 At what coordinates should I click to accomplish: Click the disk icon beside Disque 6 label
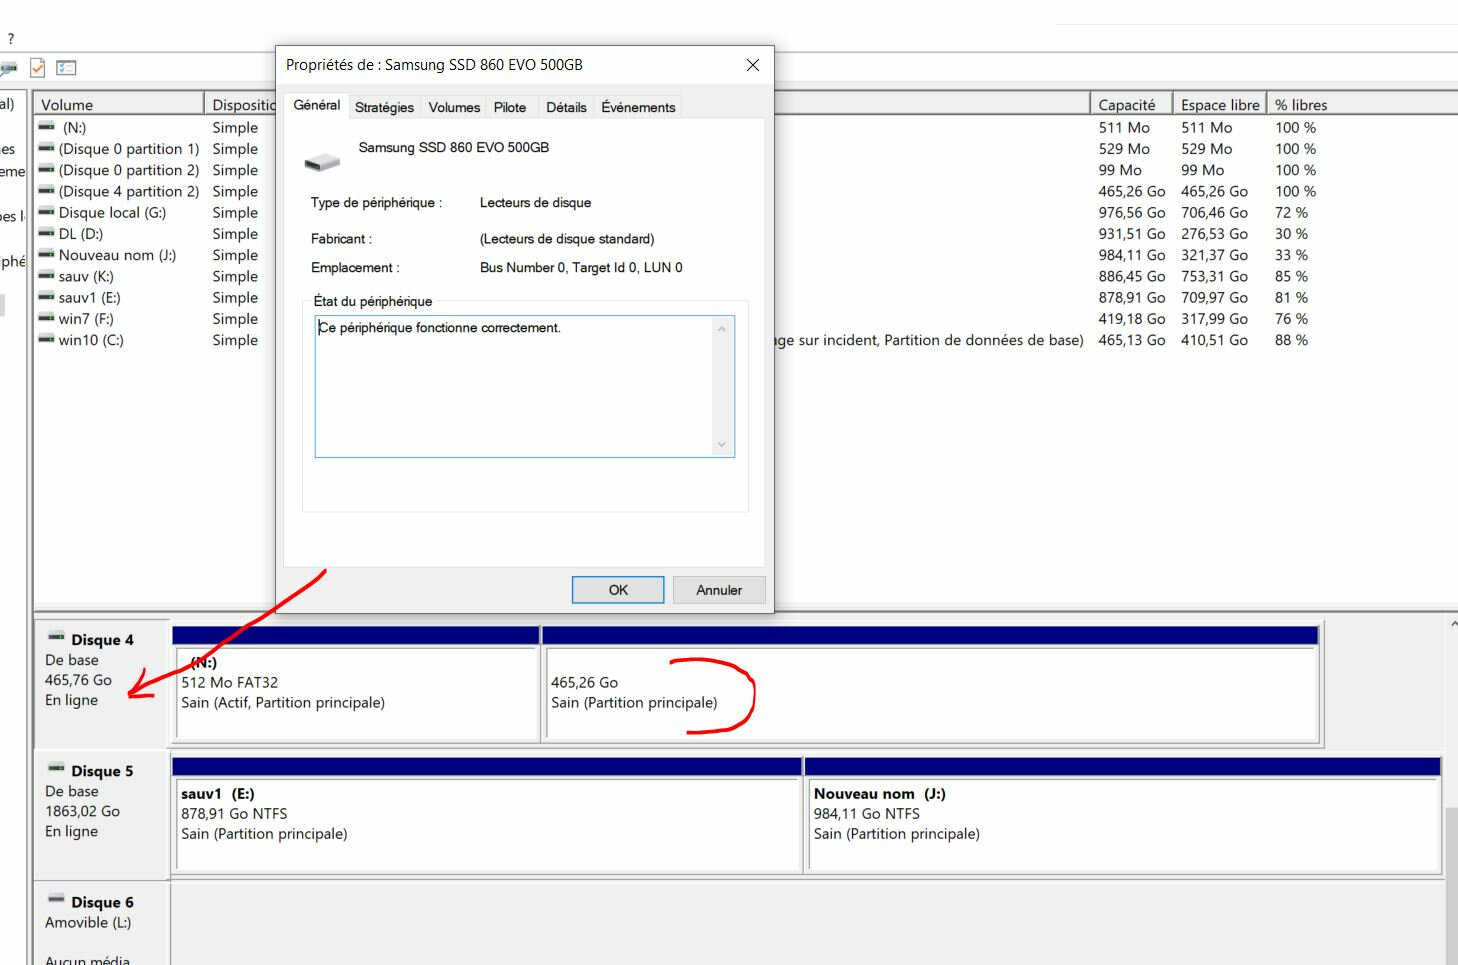pyautogui.click(x=56, y=900)
